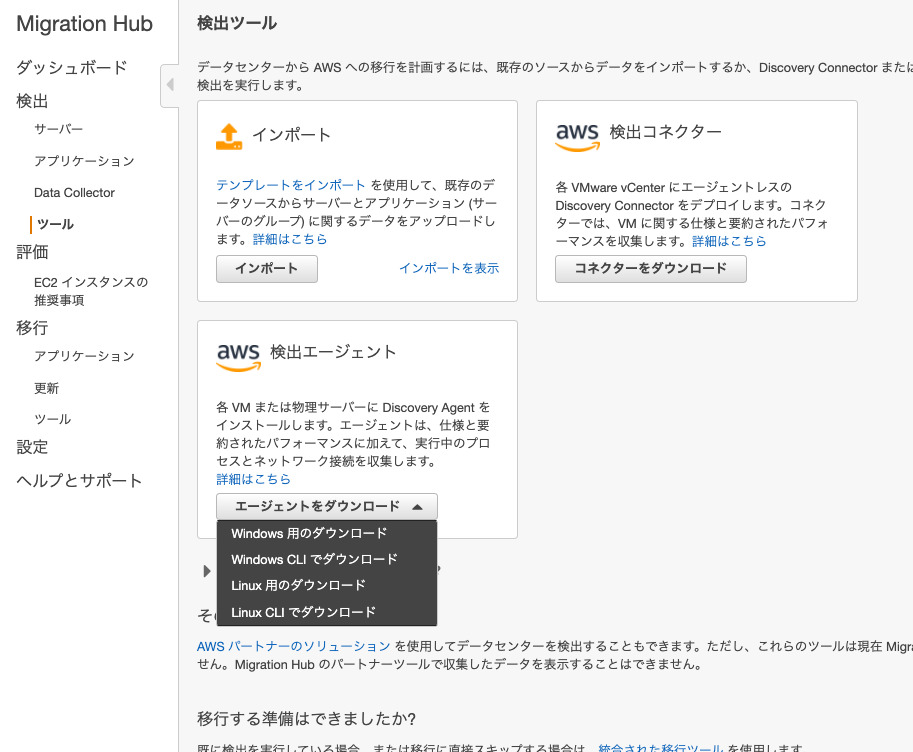Open the エージェントをダウンロード dropdown
This screenshot has height=752, width=913.
327,506
